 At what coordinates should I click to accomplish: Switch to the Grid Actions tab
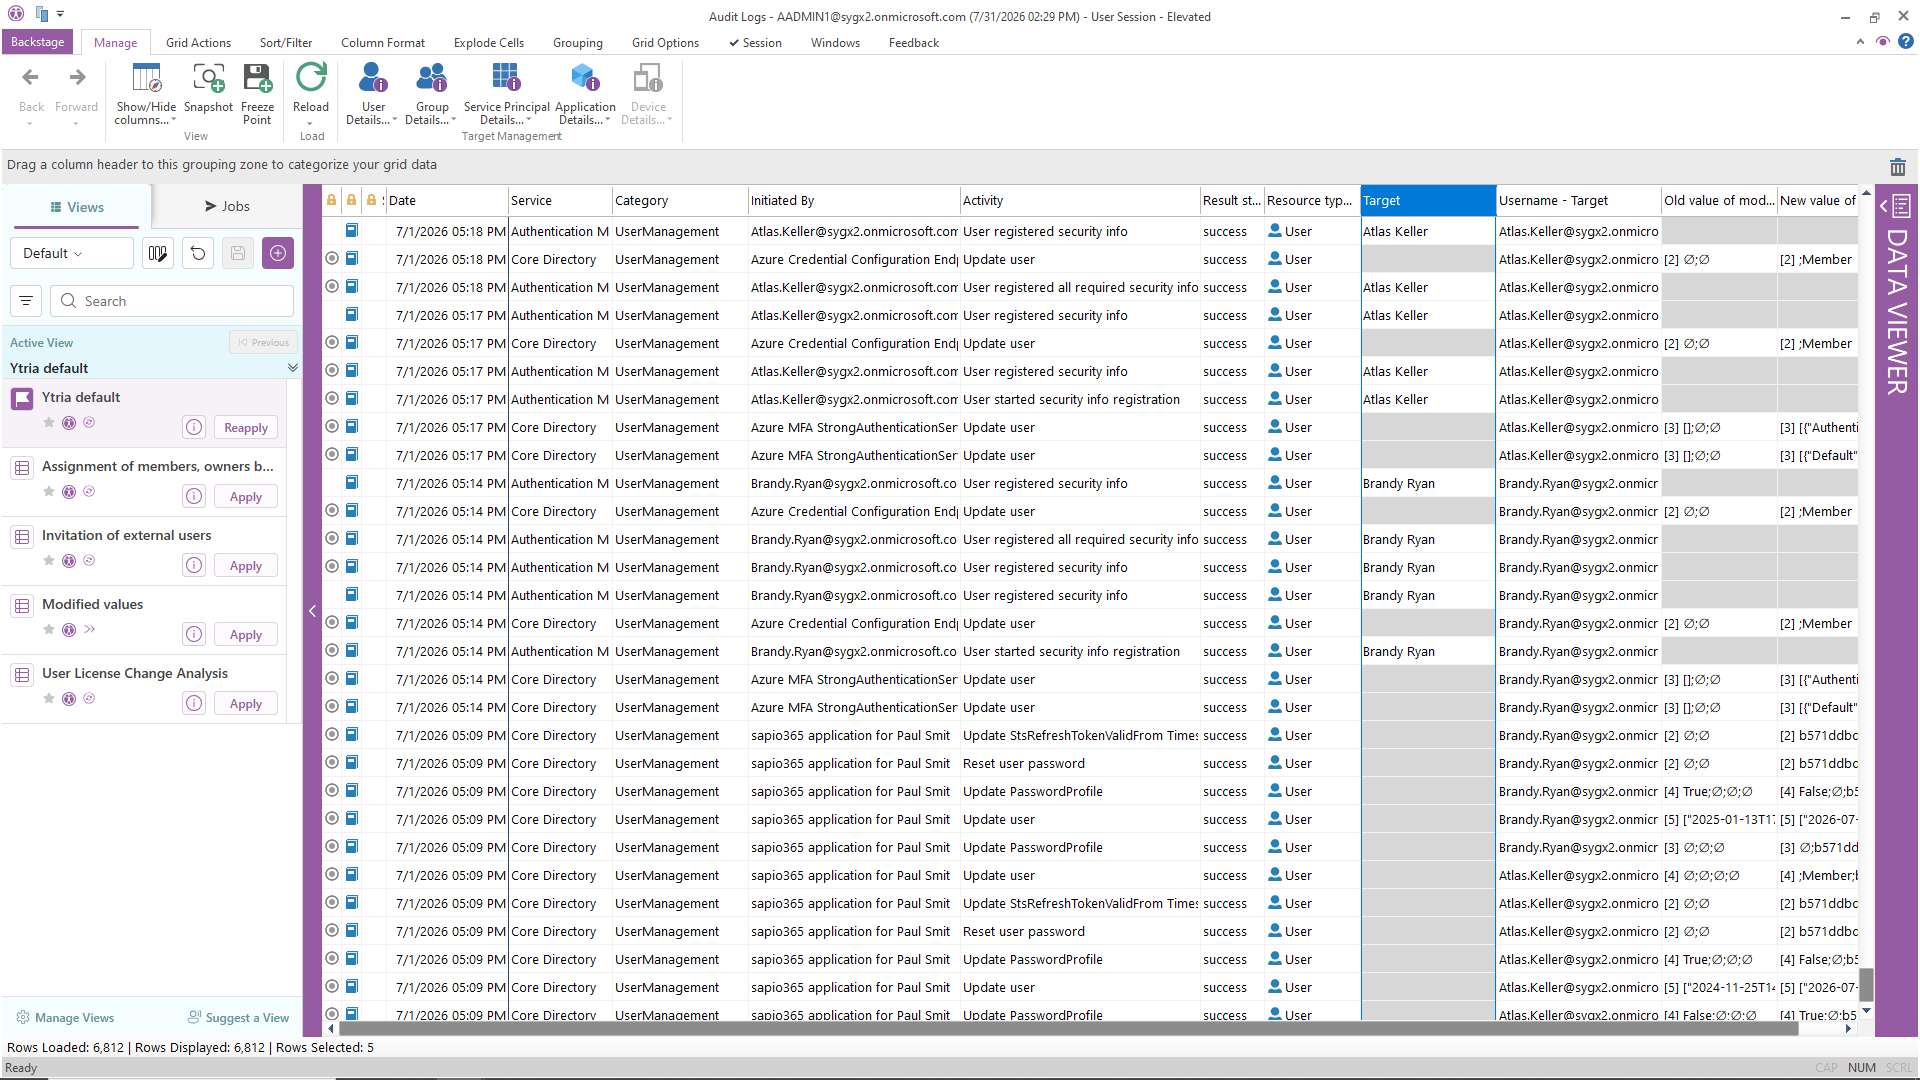click(x=198, y=43)
